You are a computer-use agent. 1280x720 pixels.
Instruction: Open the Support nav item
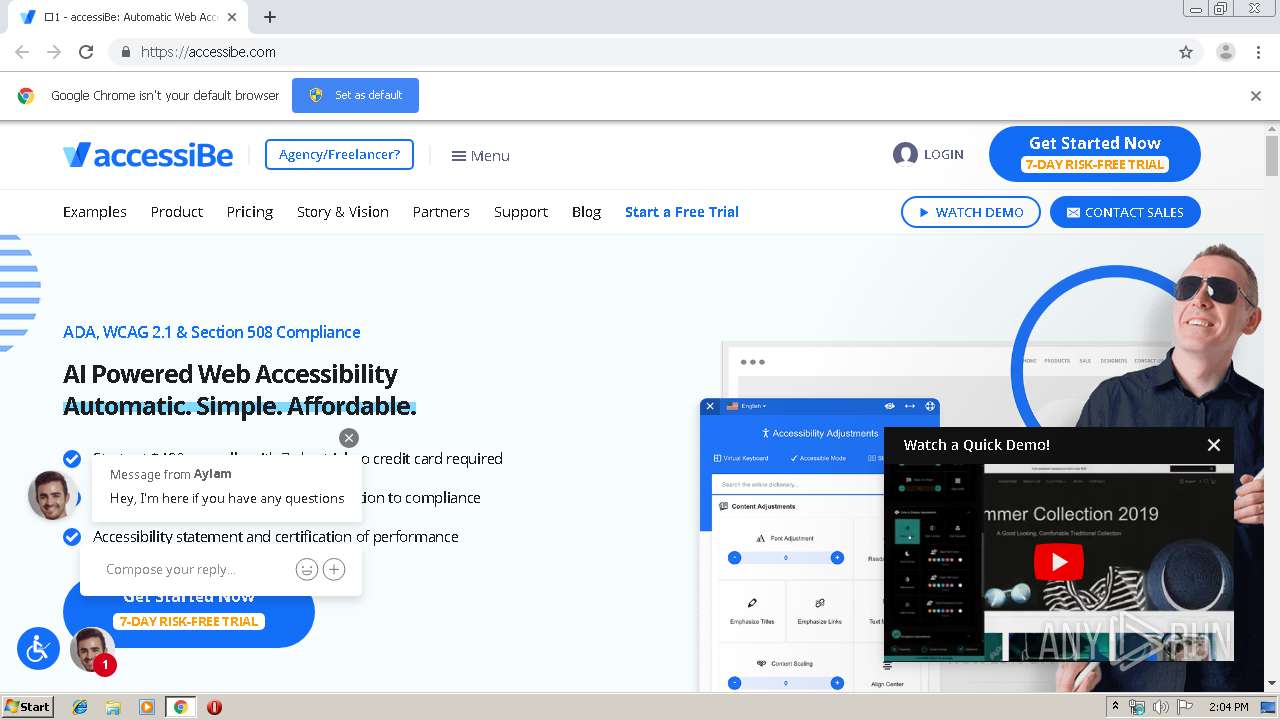click(521, 212)
